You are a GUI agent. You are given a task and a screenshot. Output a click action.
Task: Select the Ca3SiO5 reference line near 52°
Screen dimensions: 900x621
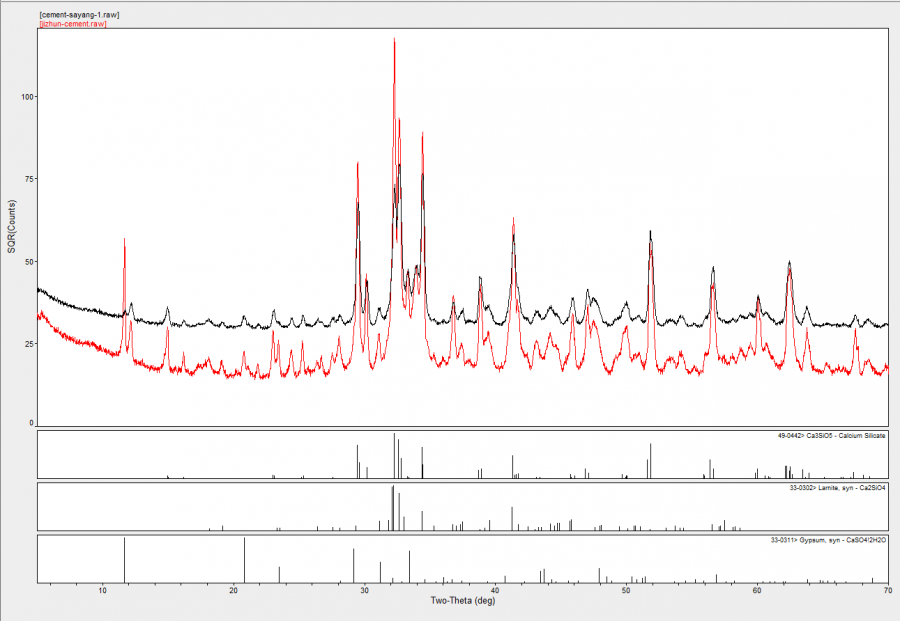coord(651,462)
